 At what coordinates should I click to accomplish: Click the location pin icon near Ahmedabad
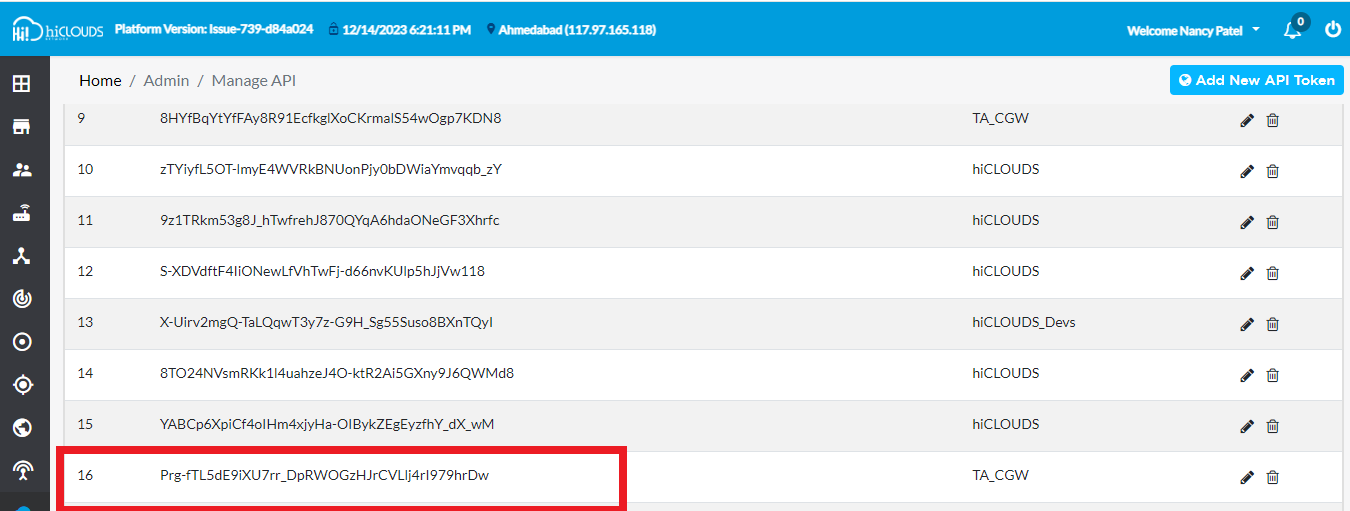point(491,30)
